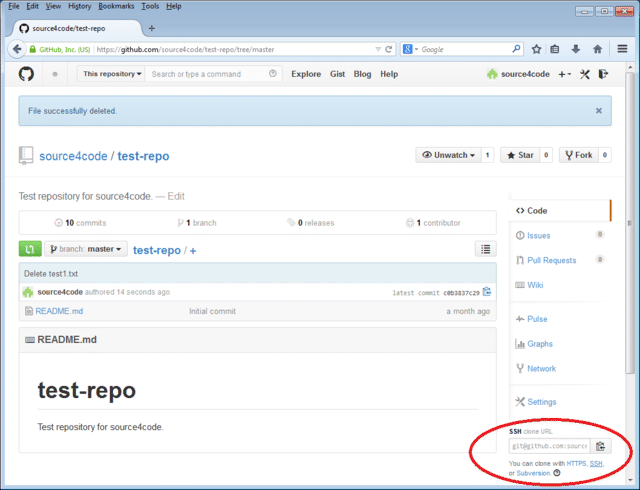
Task: Click the search help question icon
Action: coord(273,74)
